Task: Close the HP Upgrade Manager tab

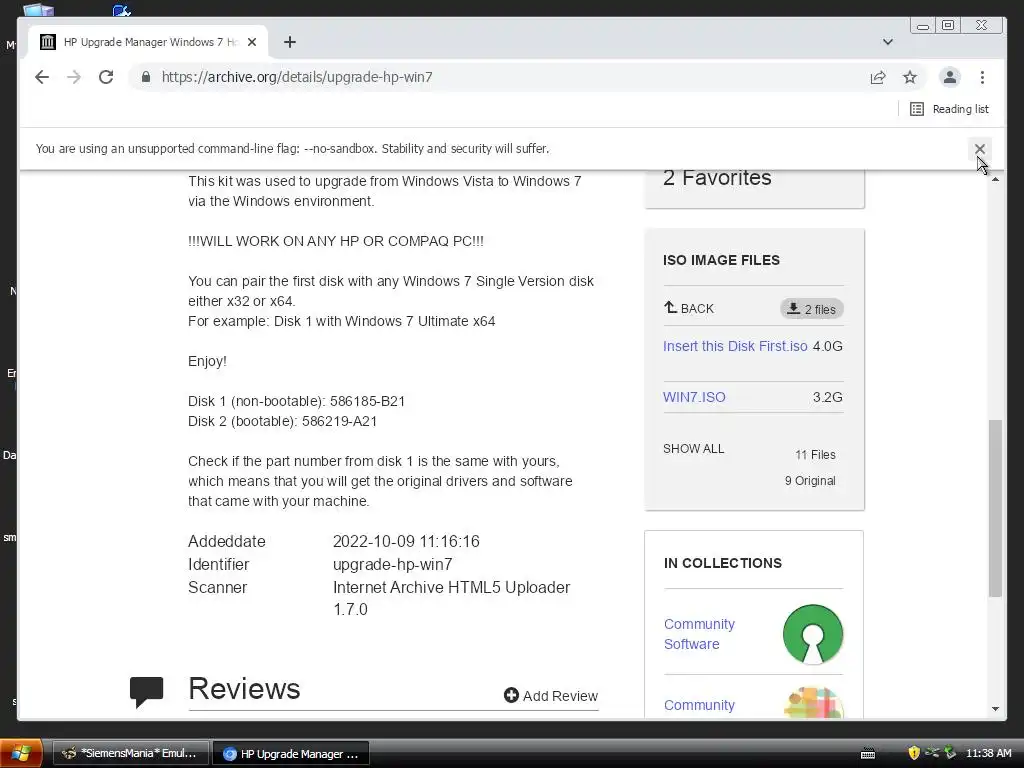Action: (x=252, y=42)
